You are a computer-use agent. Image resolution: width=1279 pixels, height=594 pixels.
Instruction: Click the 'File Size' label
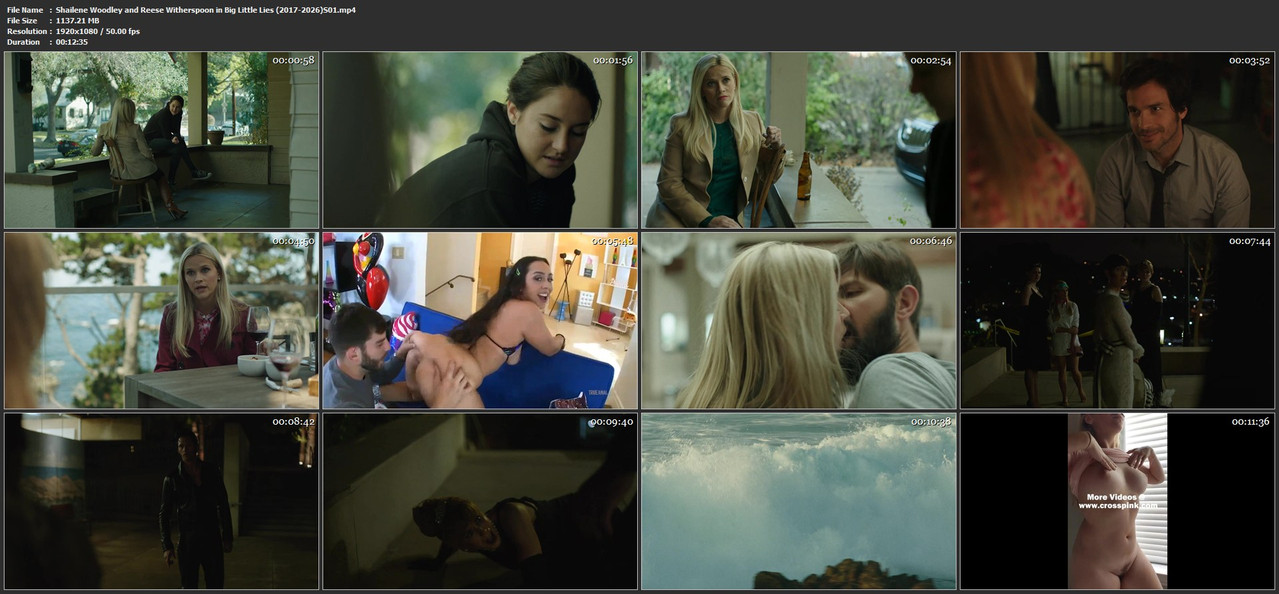coord(23,20)
